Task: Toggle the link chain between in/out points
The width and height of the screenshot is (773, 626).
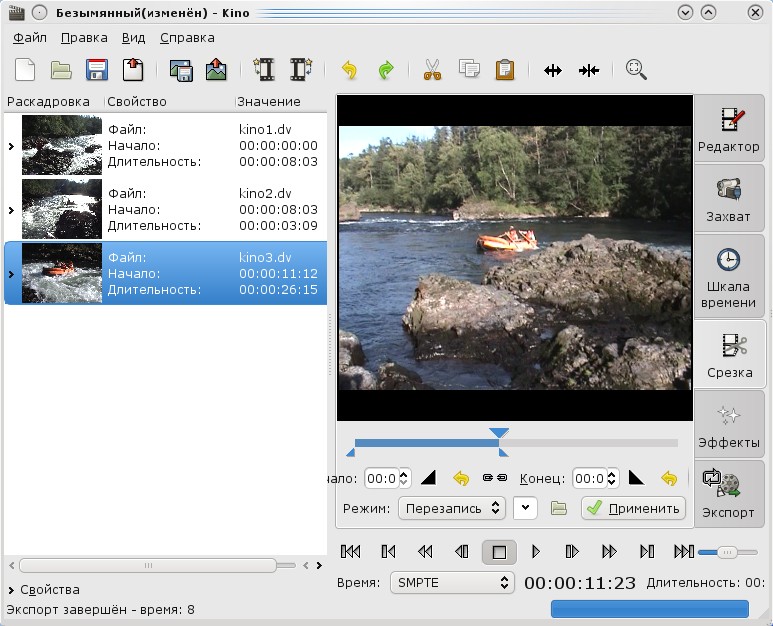Action: click(495, 478)
